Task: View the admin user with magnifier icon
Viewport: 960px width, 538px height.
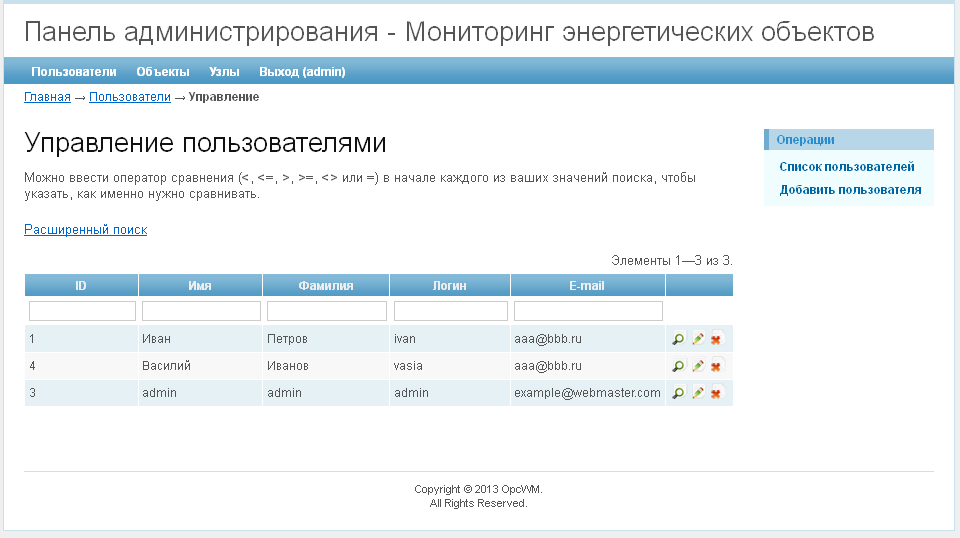Action: (678, 392)
